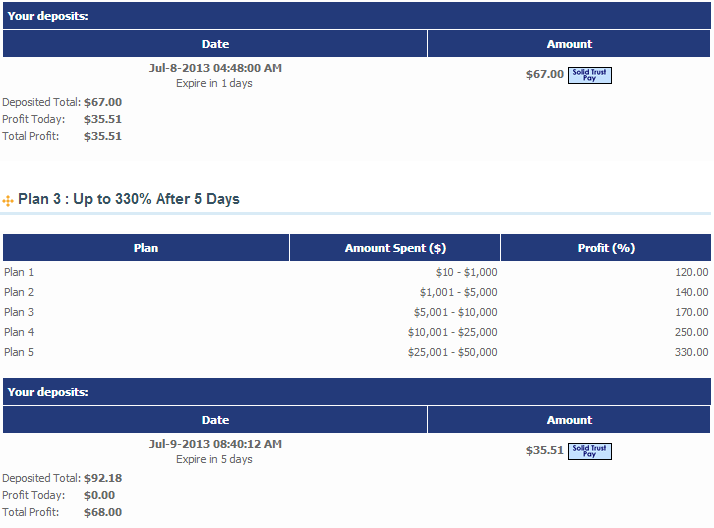Viewport: 714px width, 528px height.
Task: Click the Total Profit $68.00 value
Action: click(x=103, y=512)
